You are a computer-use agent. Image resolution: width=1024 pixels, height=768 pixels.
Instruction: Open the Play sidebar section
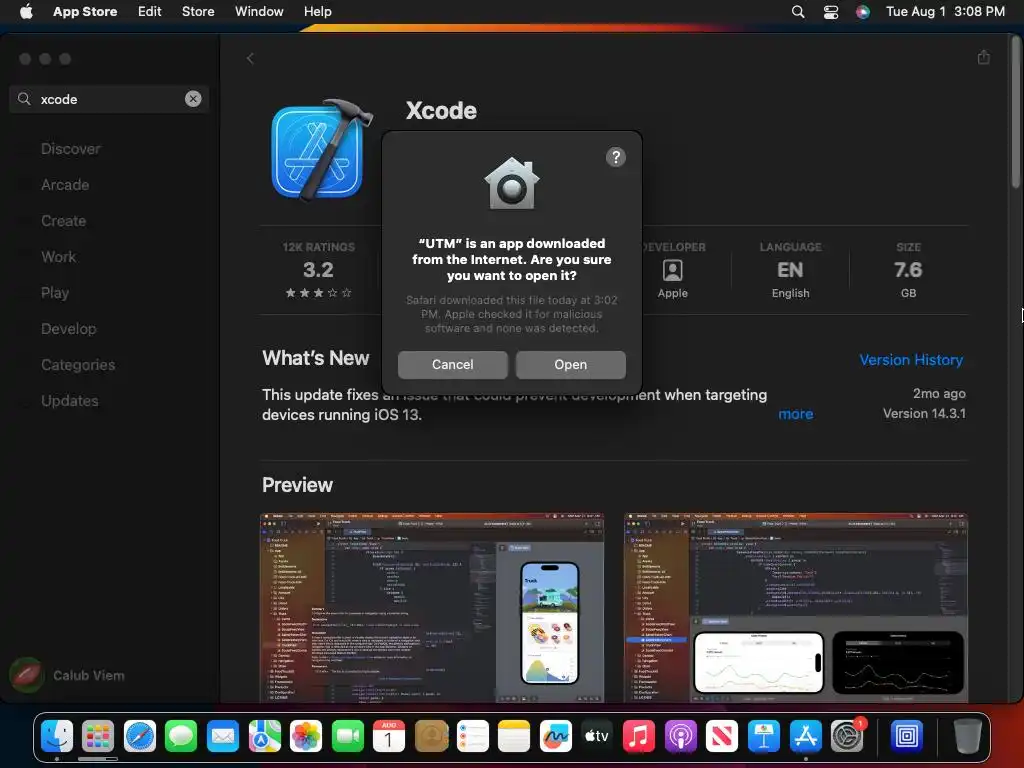point(55,293)
